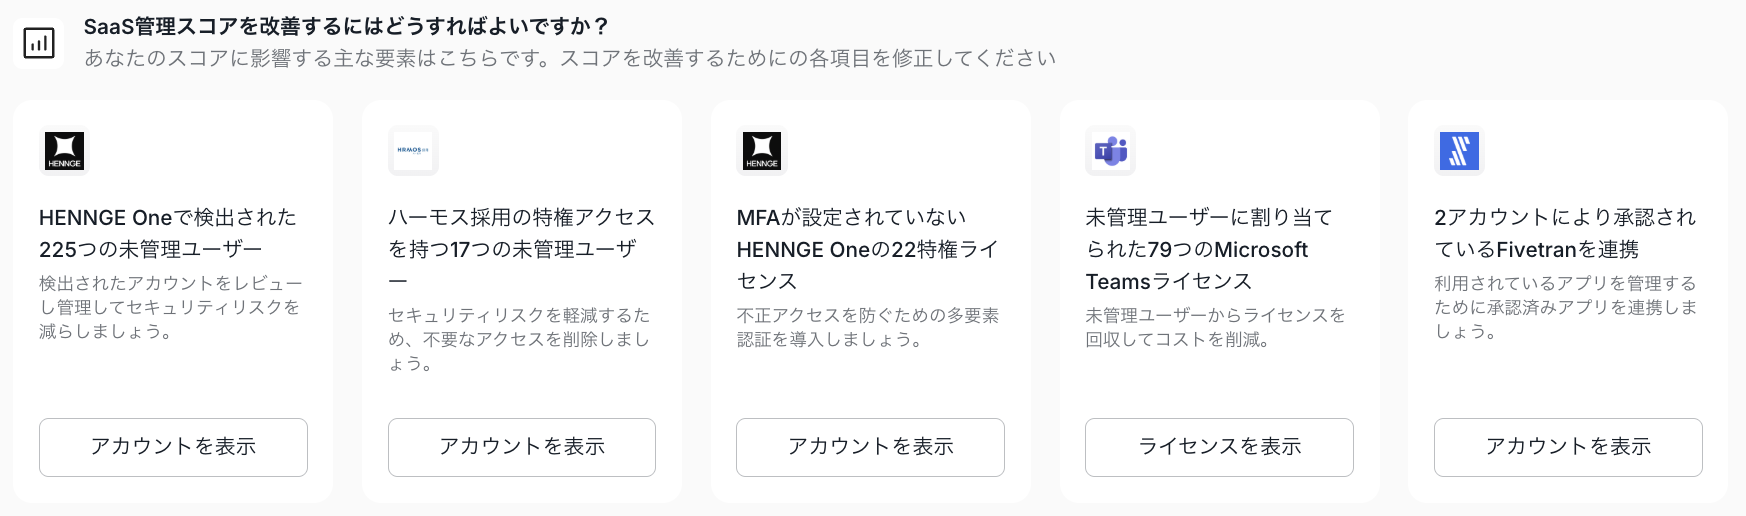
Task: Click HENNGE logo on the MFA licenses card
Action: pos(762,151)
